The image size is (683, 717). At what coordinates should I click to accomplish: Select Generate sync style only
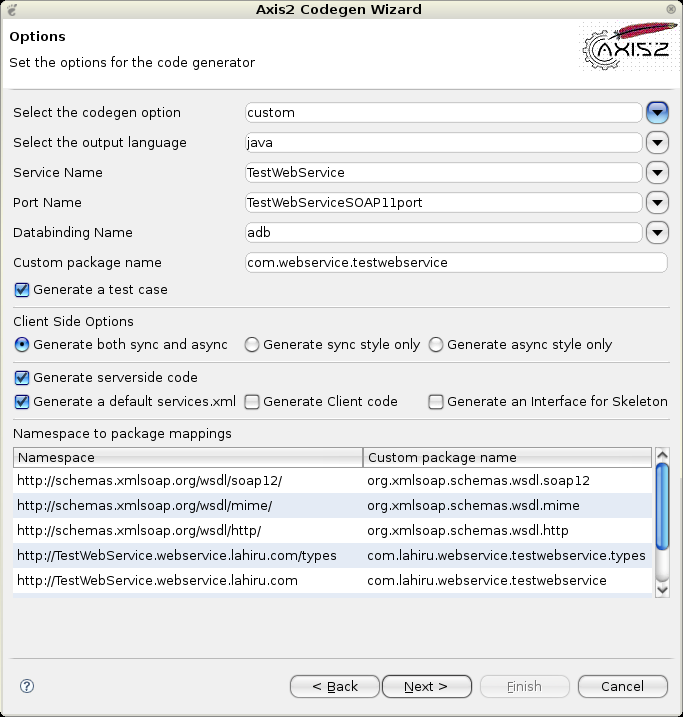252,345
